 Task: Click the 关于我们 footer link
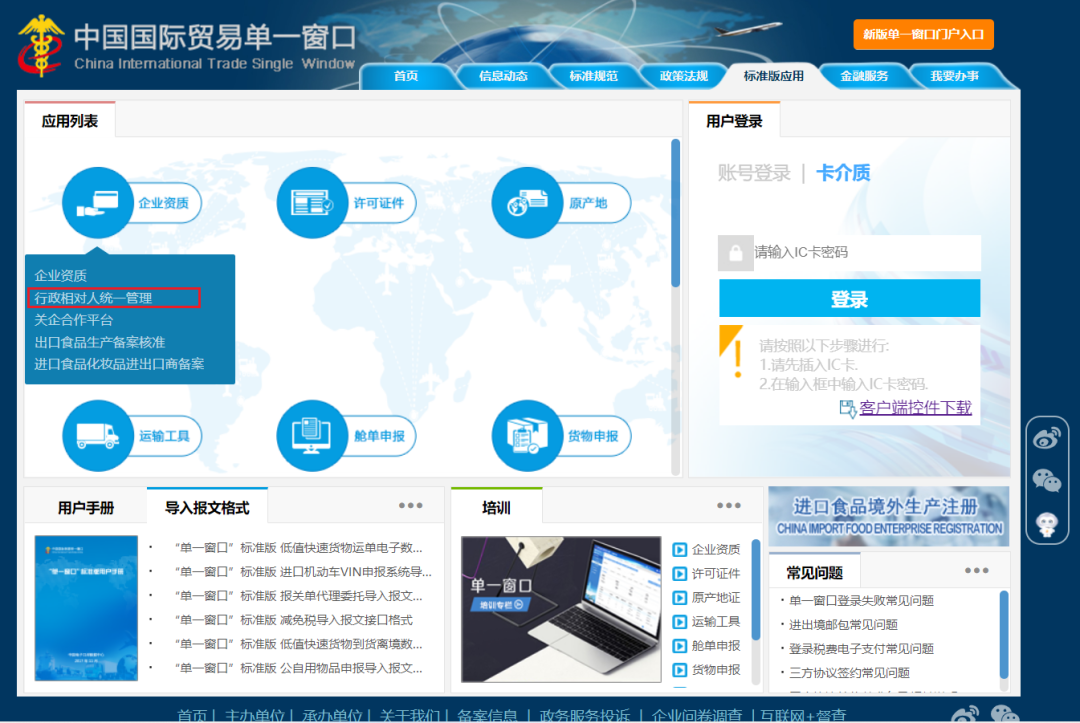tap(410, 715)
